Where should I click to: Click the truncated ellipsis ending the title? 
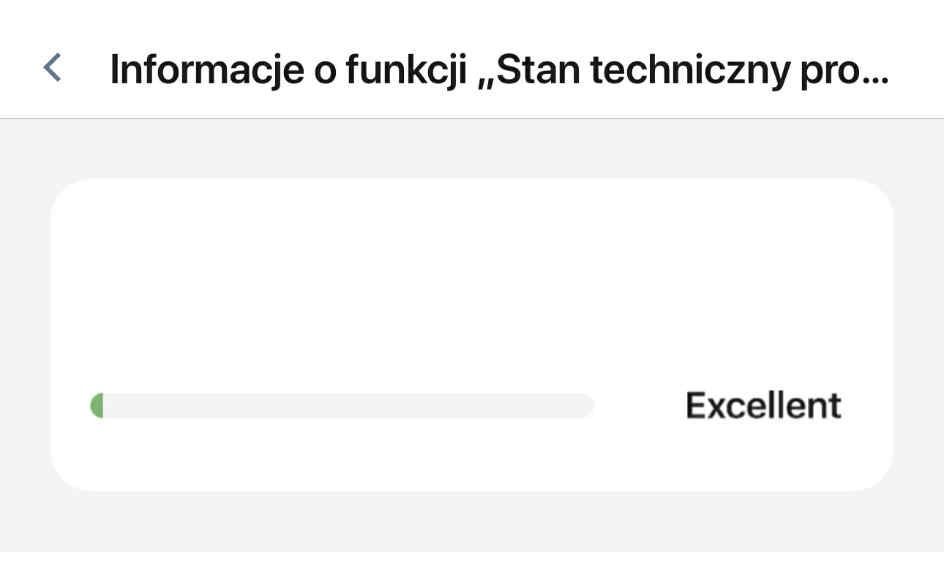874,72
